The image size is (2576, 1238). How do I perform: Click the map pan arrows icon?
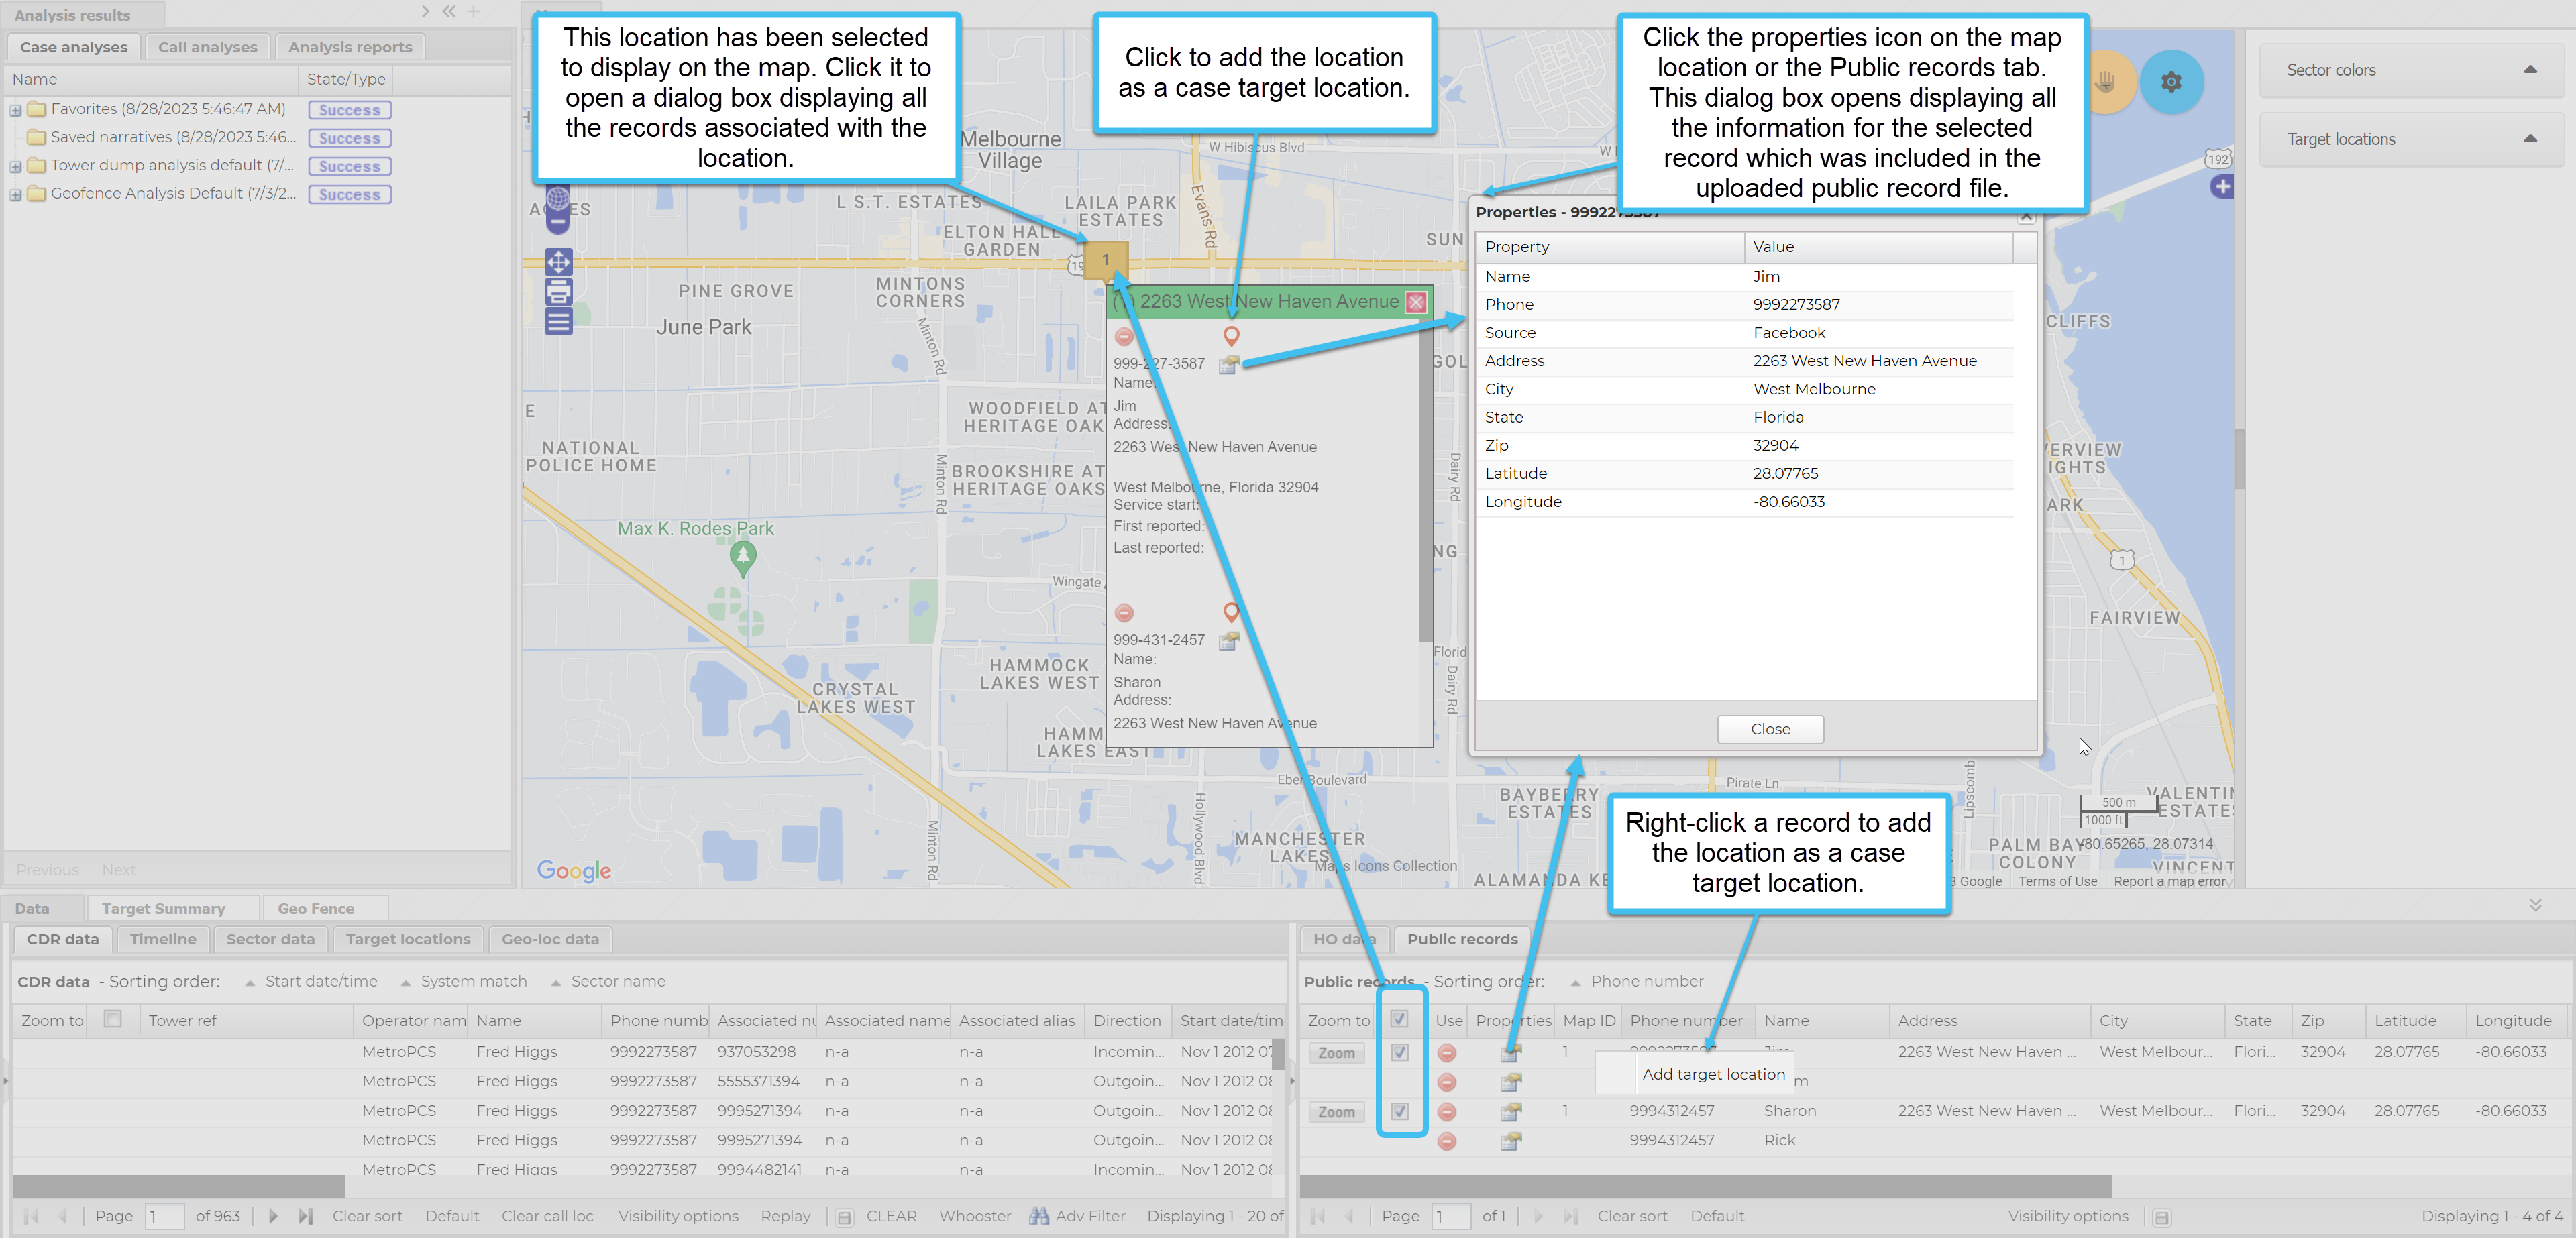(x=558, y=262)
